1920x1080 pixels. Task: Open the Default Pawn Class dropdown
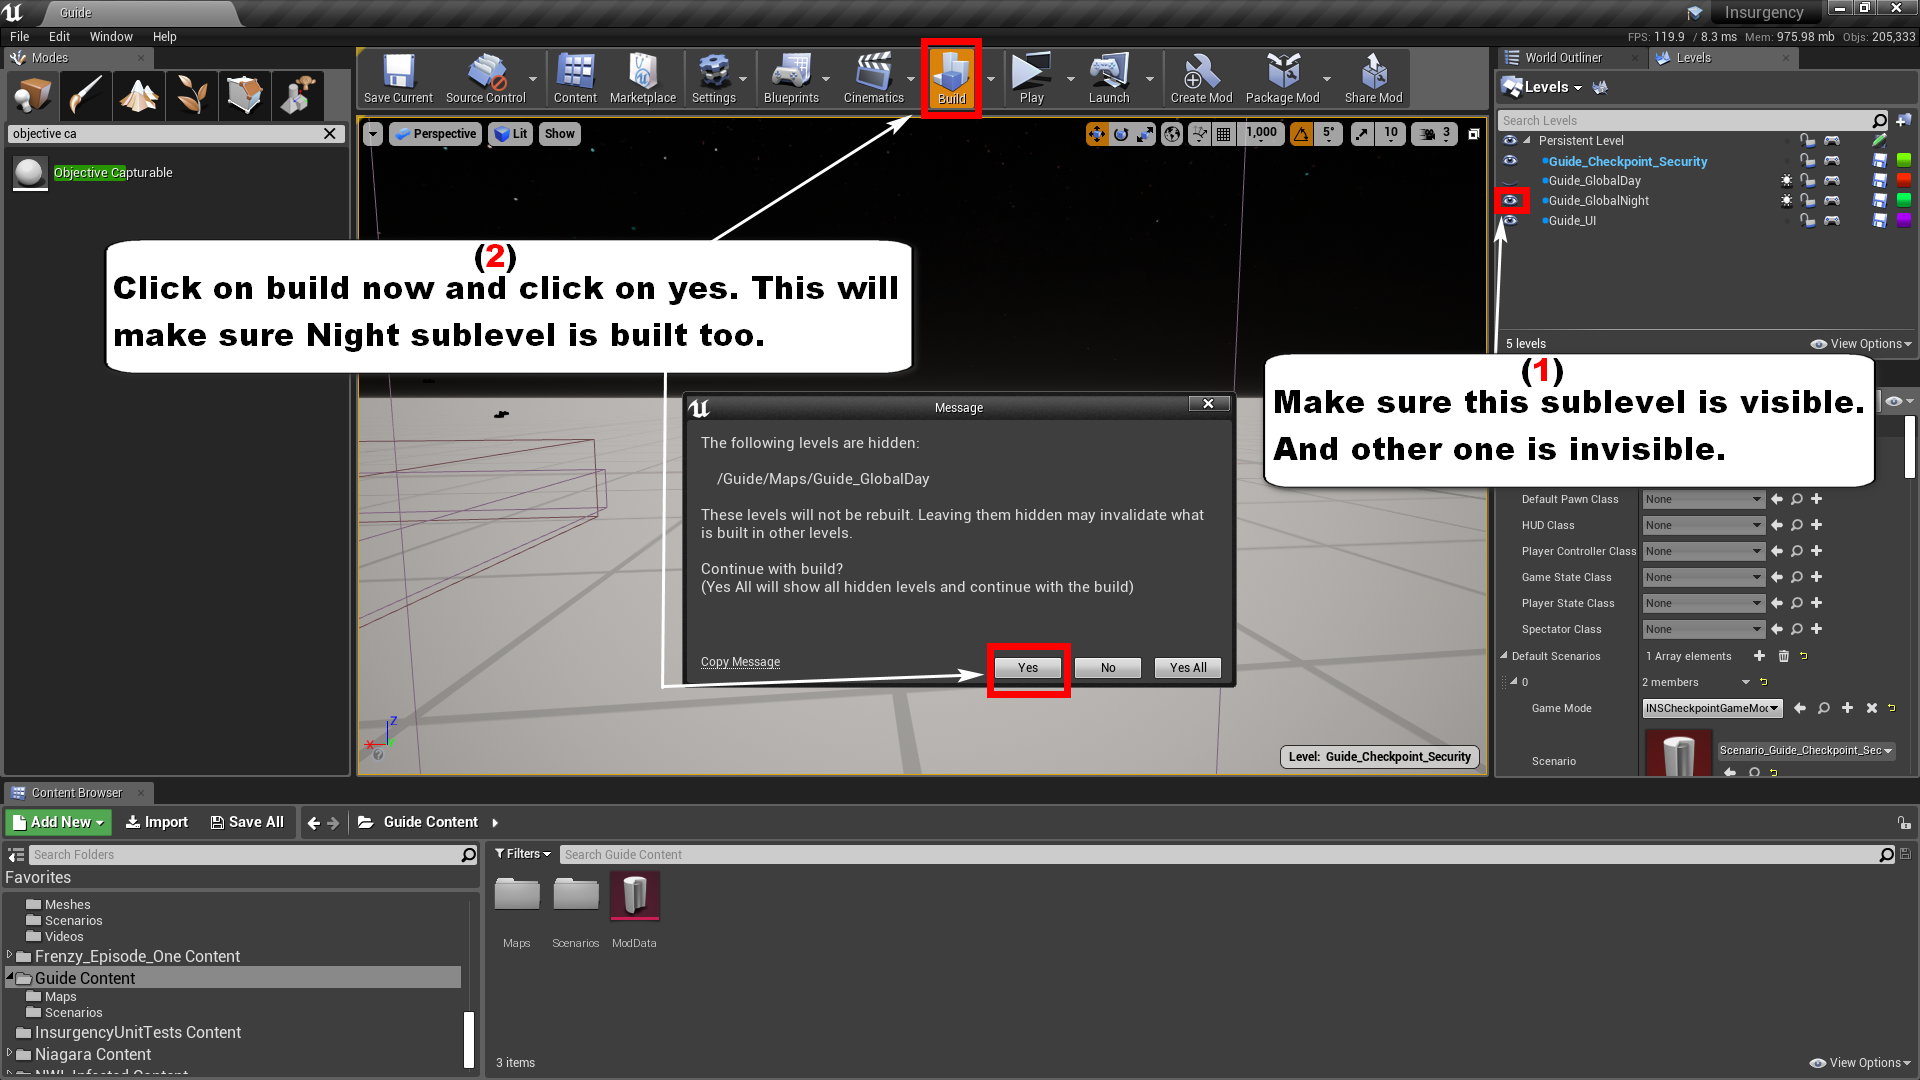point(1704,499)
